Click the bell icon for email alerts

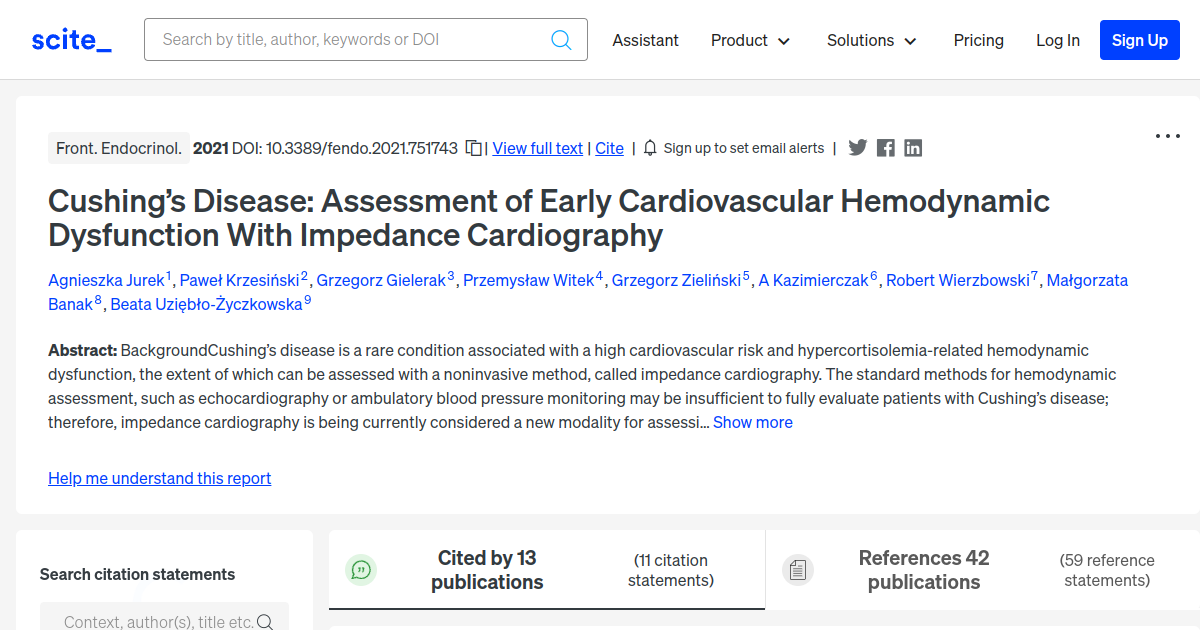tap(650, 148)
